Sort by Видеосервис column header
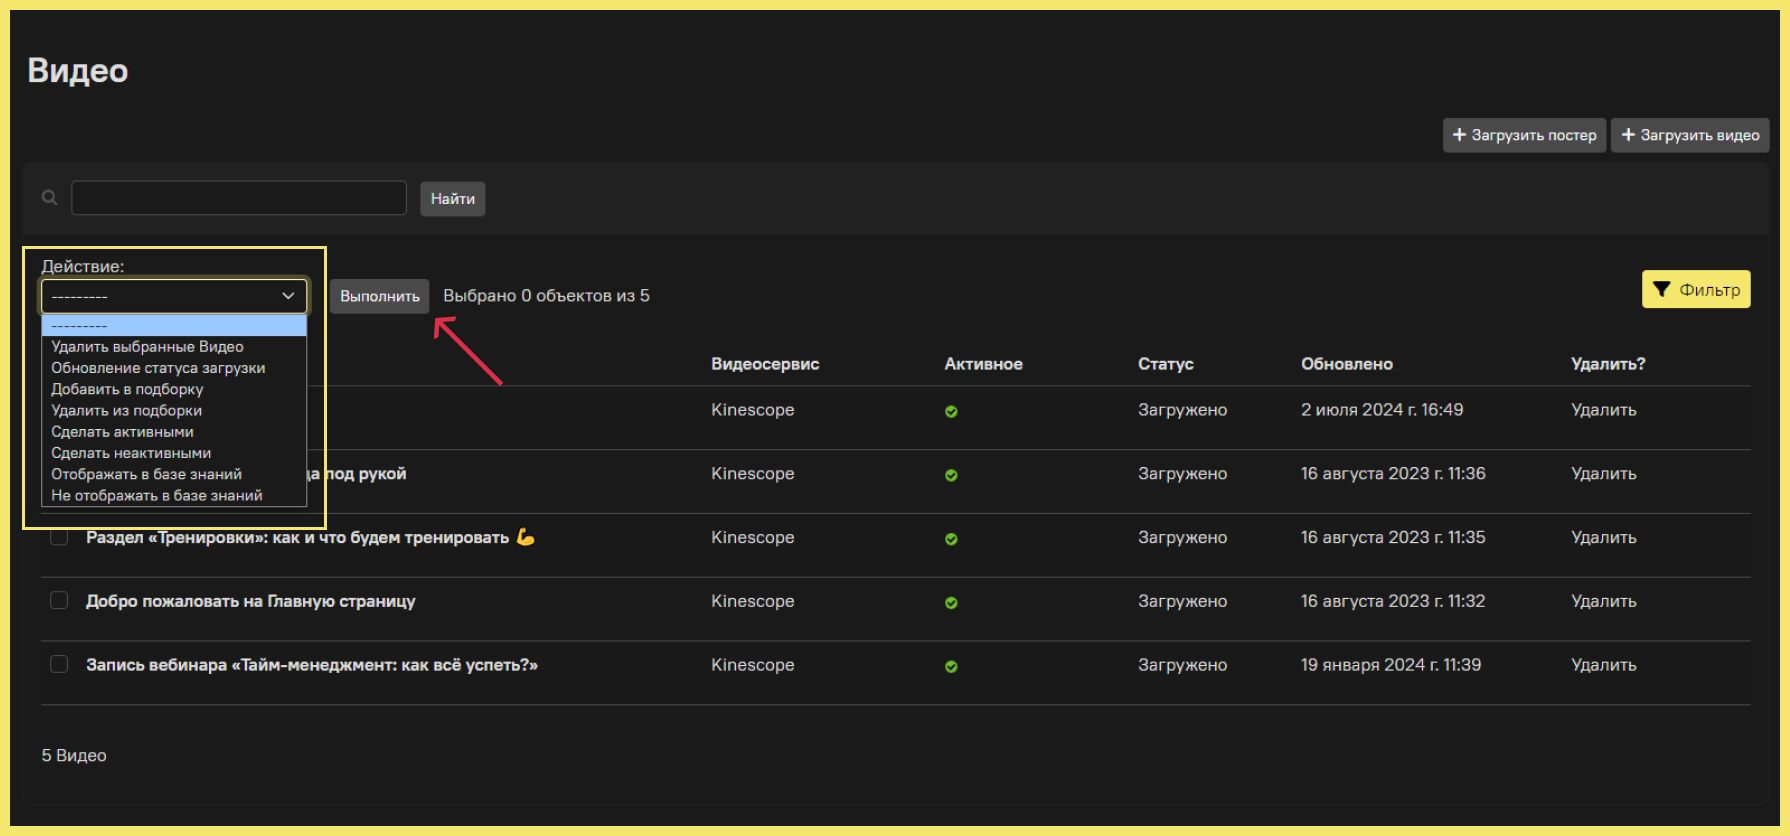 [765, 364]
